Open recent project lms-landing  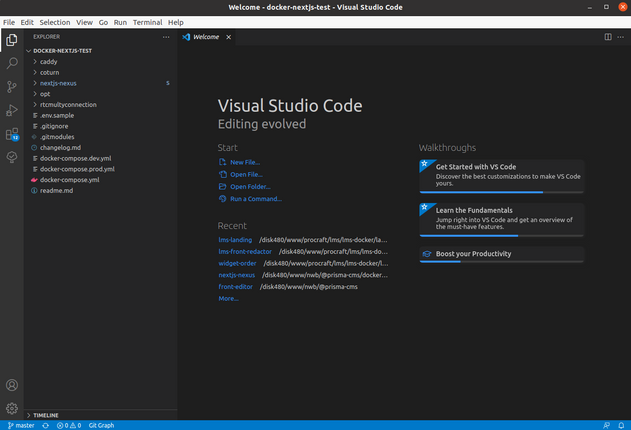[x=235, y=240]
